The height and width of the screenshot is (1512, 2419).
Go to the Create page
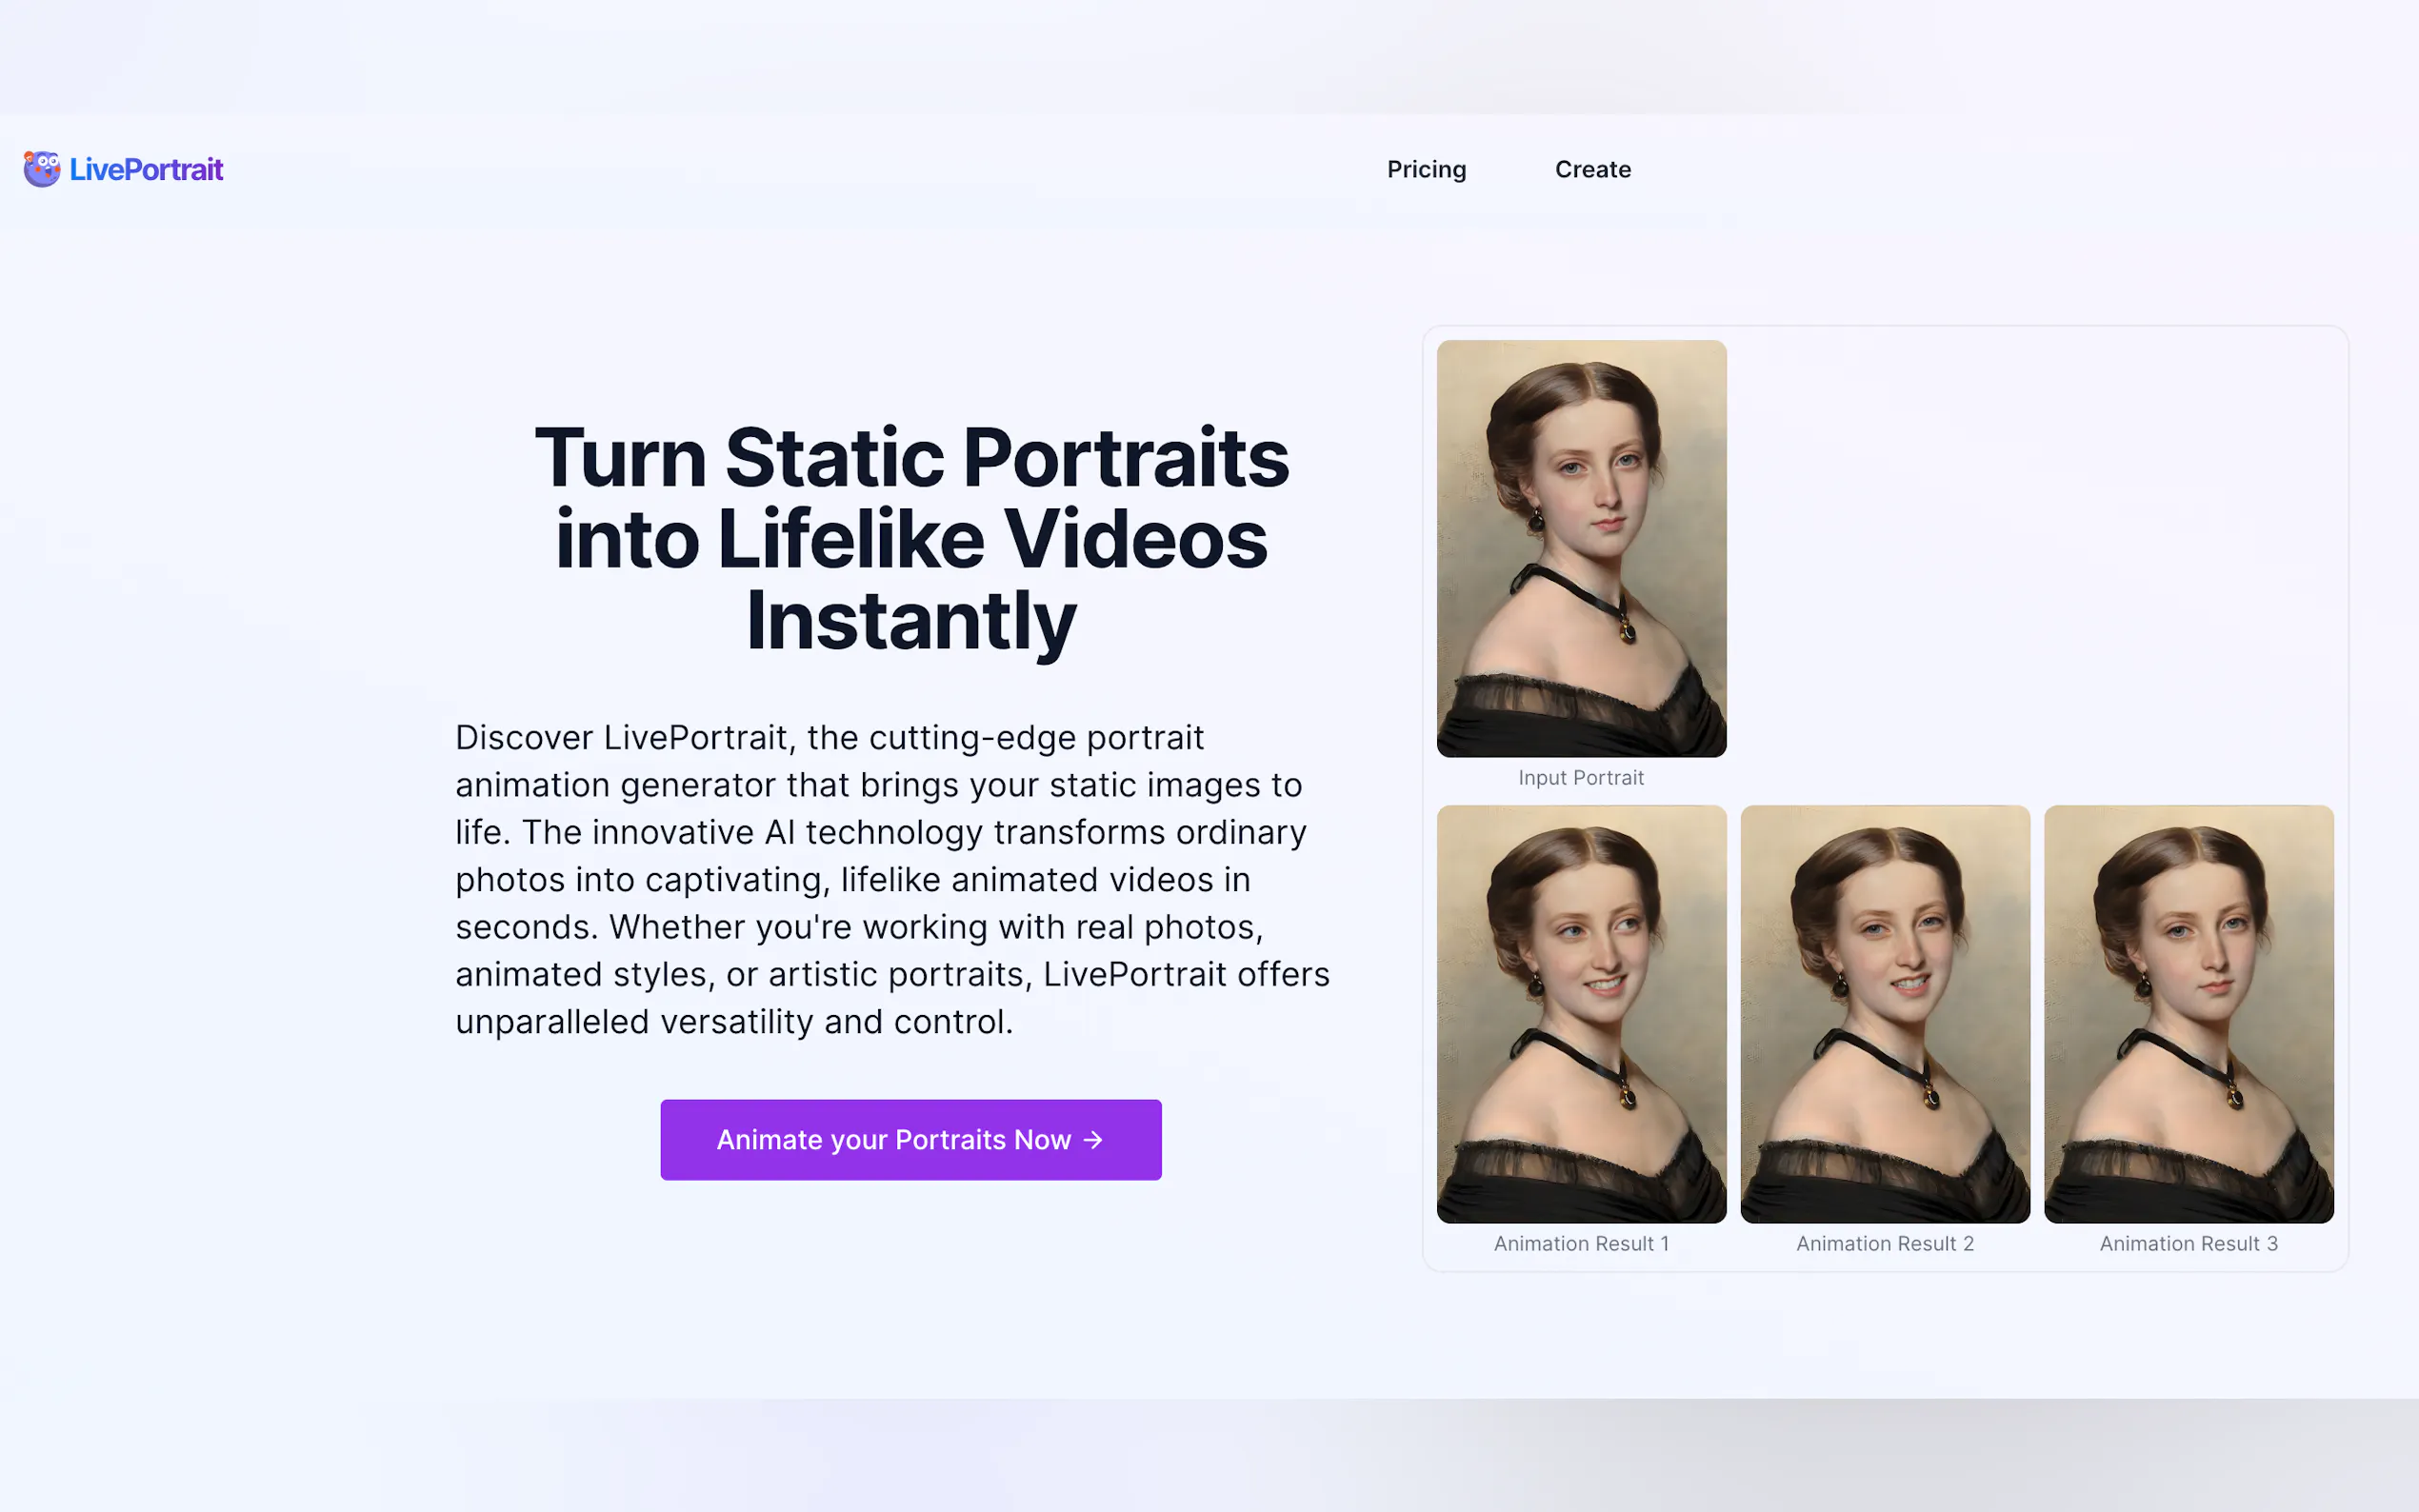(x=1592, y=169)
